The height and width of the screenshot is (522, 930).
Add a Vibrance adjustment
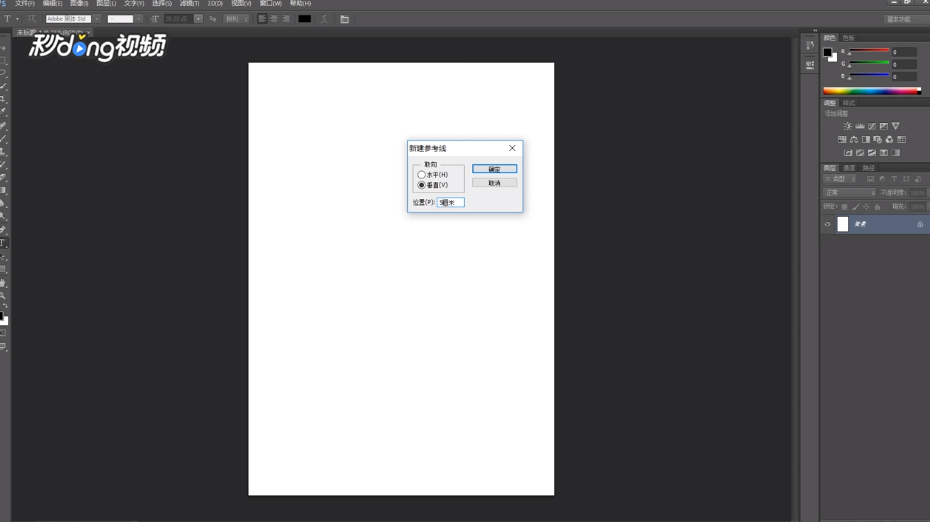click(x=896, y=126)
